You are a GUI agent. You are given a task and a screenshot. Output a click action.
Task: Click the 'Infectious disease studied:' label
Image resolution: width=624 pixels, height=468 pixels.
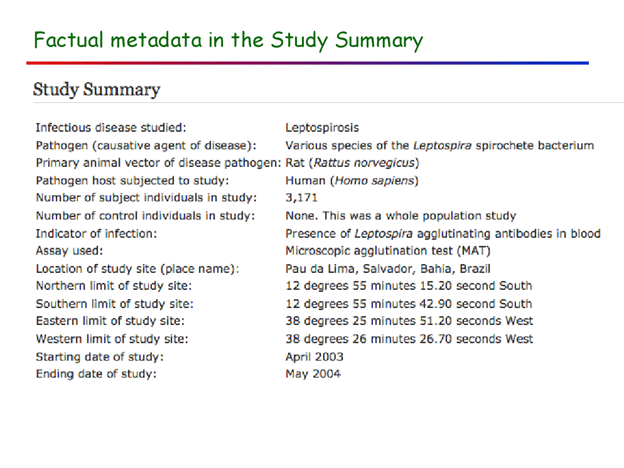pos(110,128)
